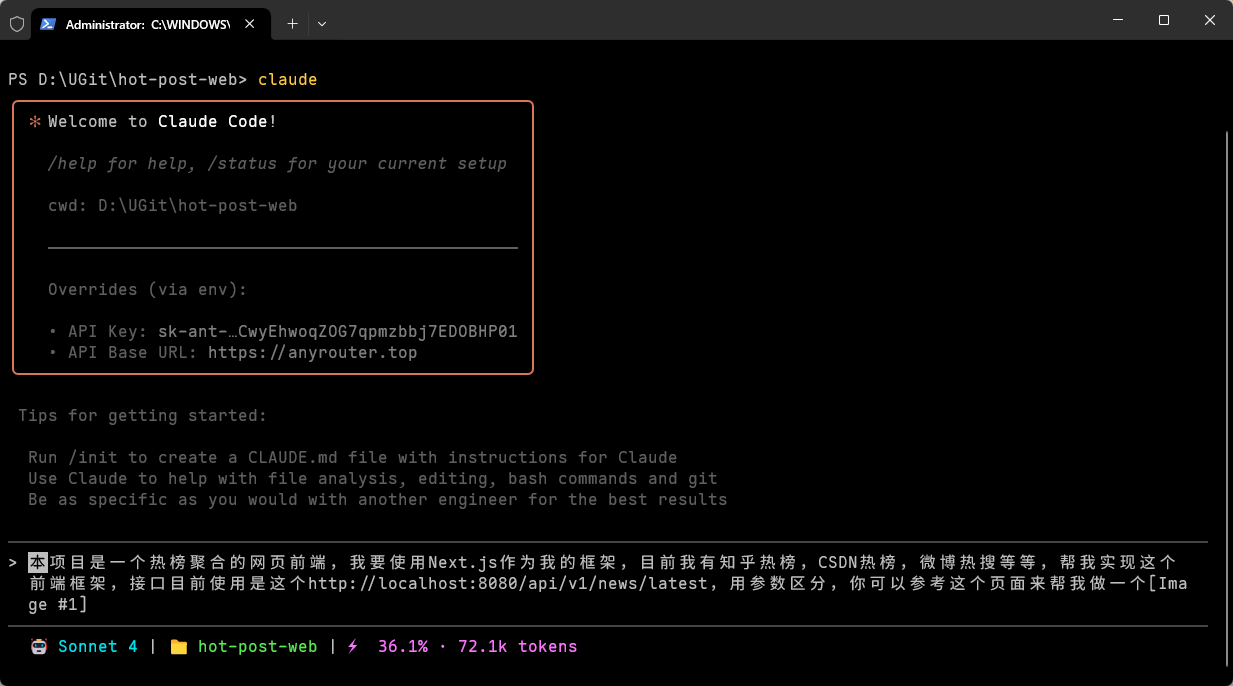Click the robot icon next to Sonnet 4

click(39, 647)
